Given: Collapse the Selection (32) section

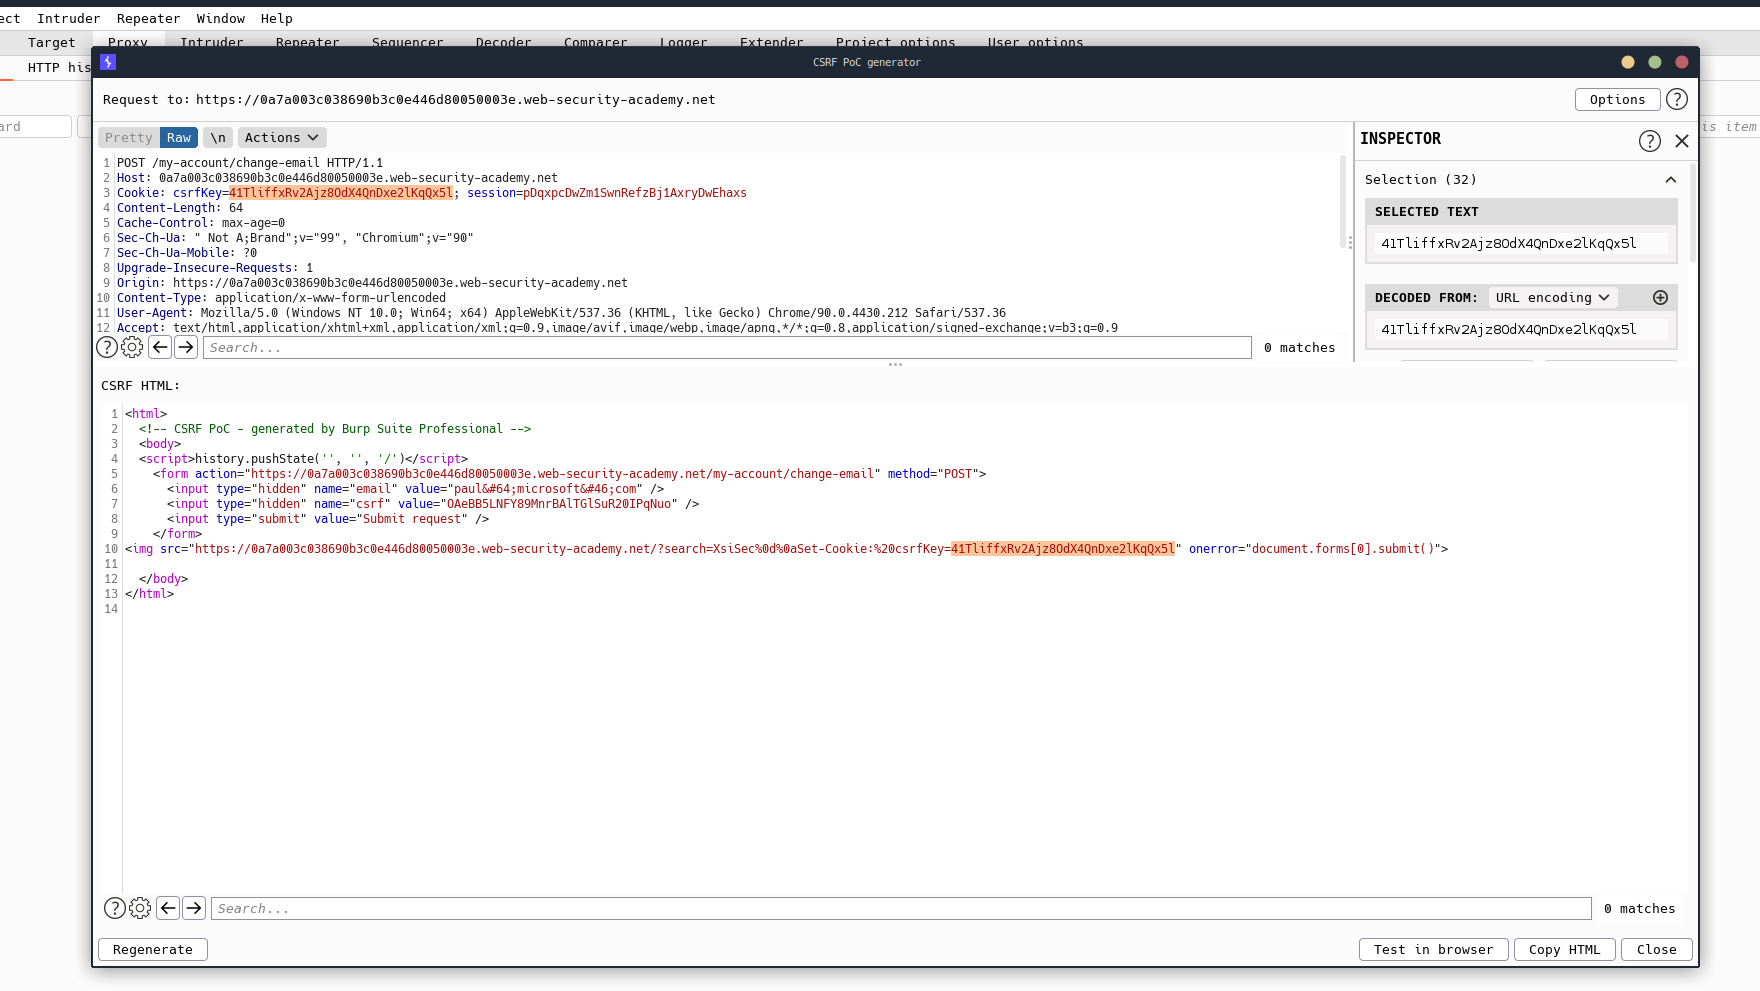Looking at the screenshot, I should pyautogui.click(x=1670, y=180).
